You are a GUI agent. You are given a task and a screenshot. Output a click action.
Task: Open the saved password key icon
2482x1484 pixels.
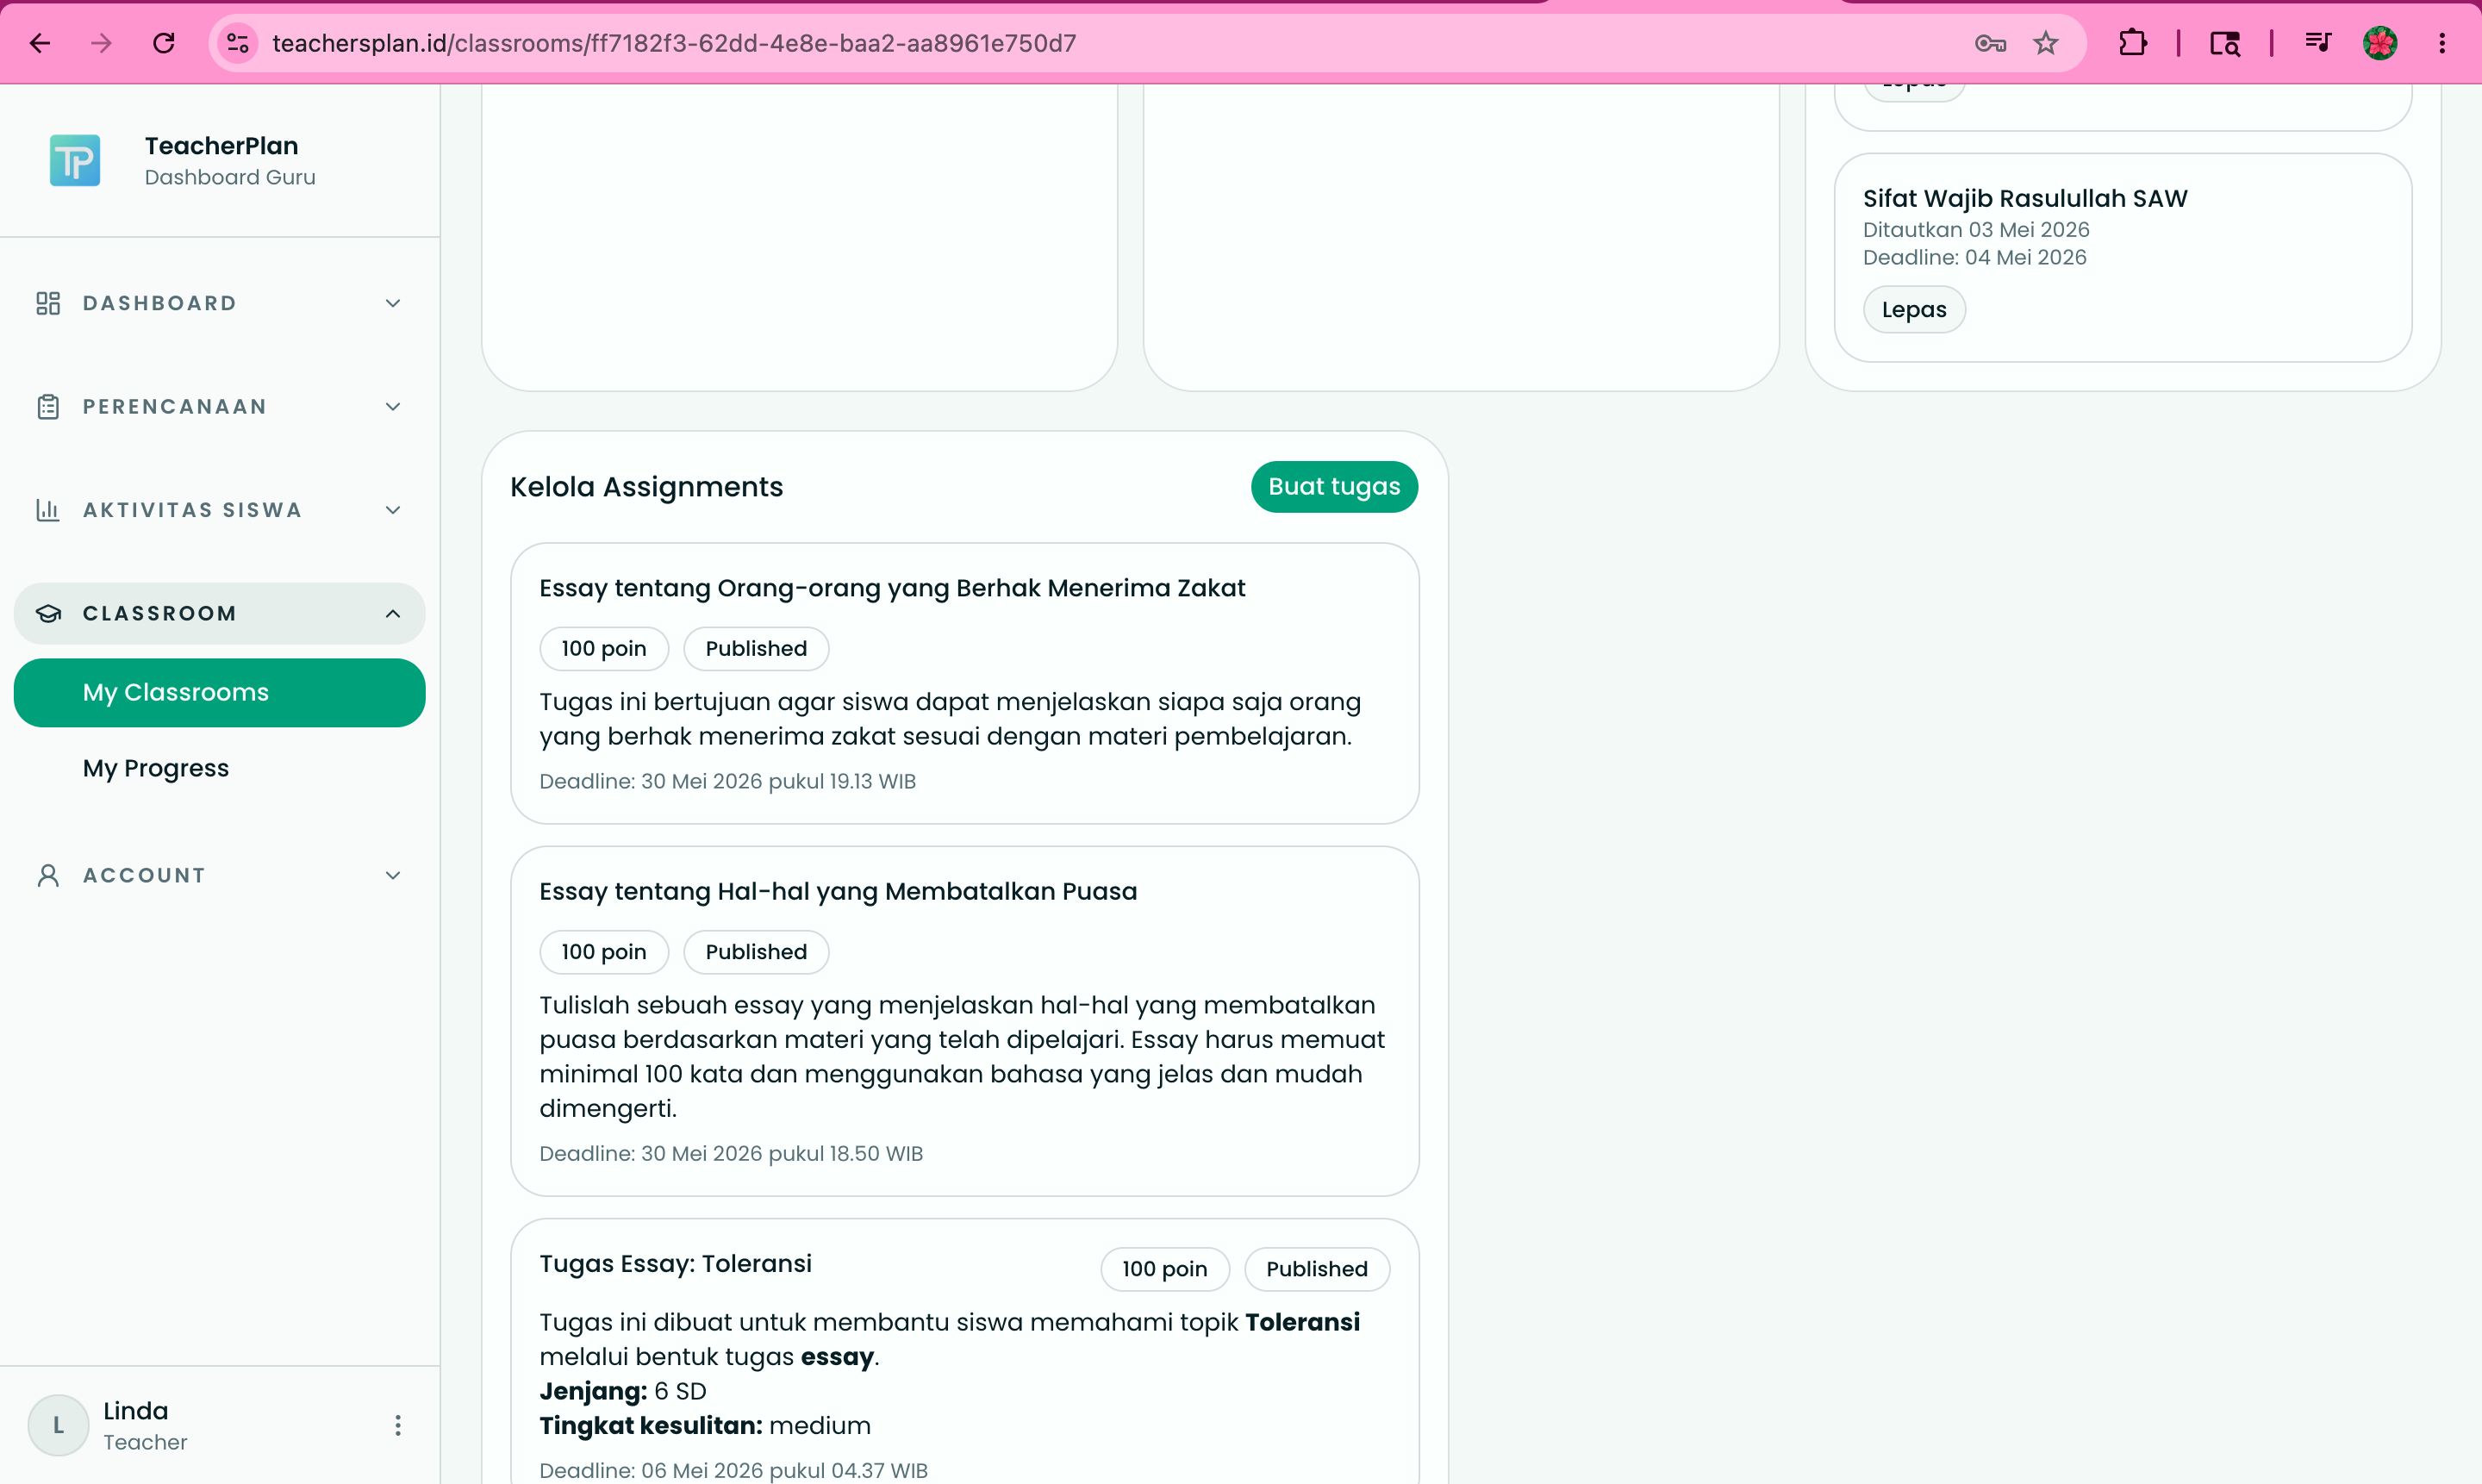1990,43
